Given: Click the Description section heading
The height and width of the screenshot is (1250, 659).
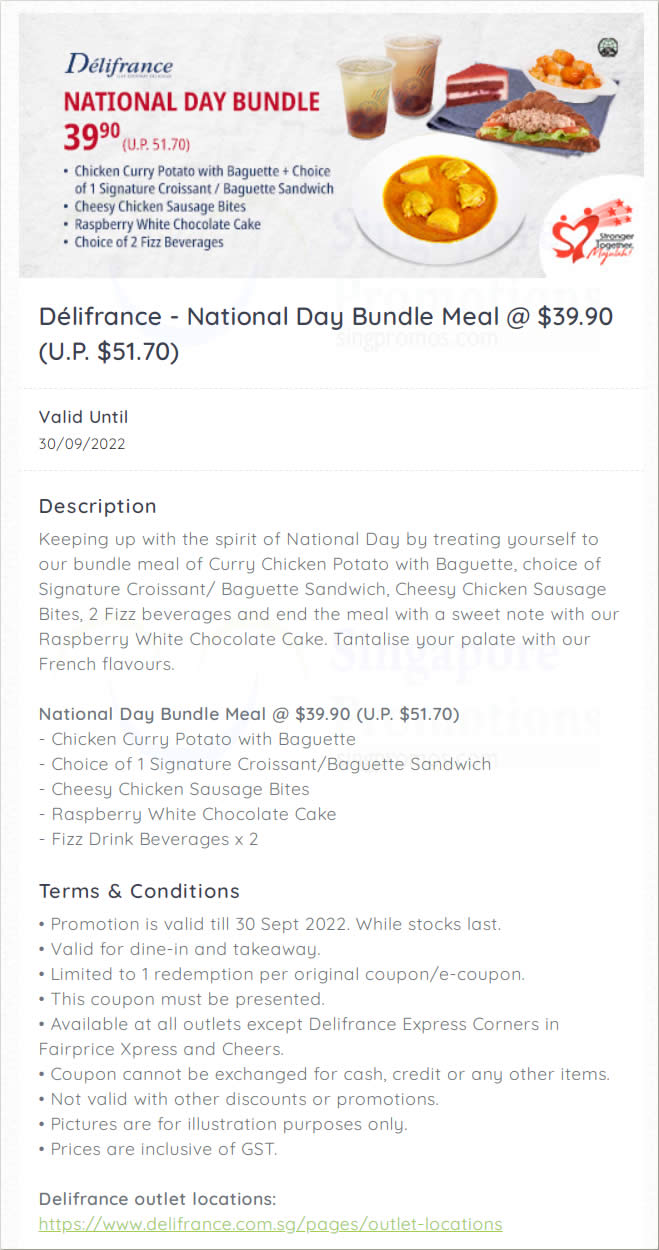Looking at the screenshot, I should pos(98,506).
